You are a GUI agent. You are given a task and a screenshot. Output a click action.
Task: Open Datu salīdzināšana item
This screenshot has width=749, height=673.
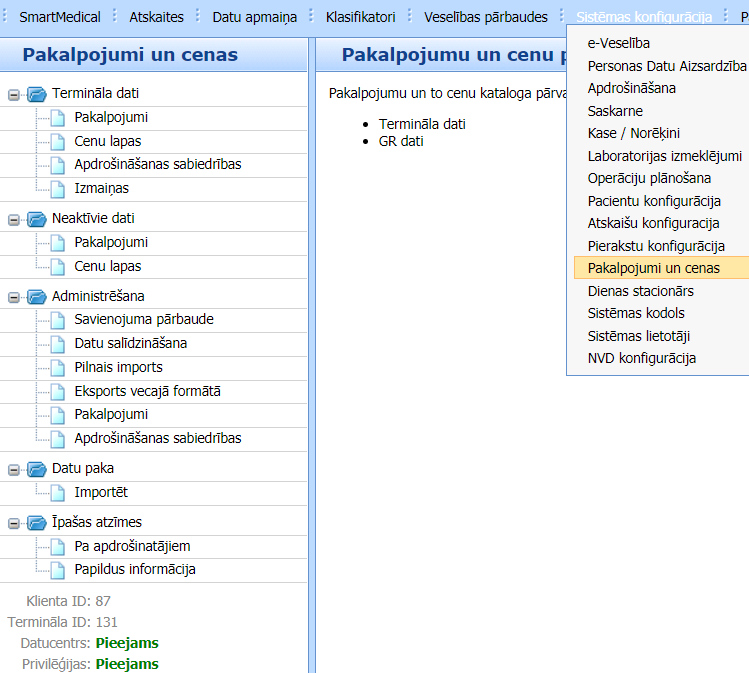130,343
